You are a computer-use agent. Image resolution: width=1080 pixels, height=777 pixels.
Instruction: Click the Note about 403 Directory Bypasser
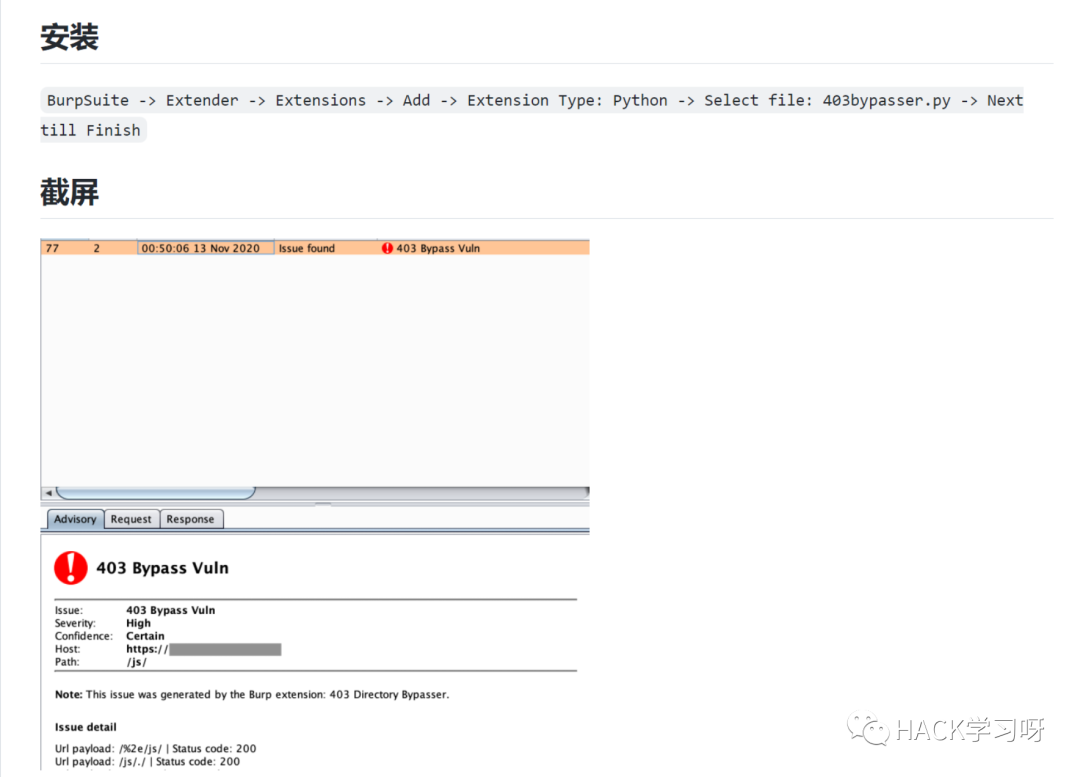252,694
